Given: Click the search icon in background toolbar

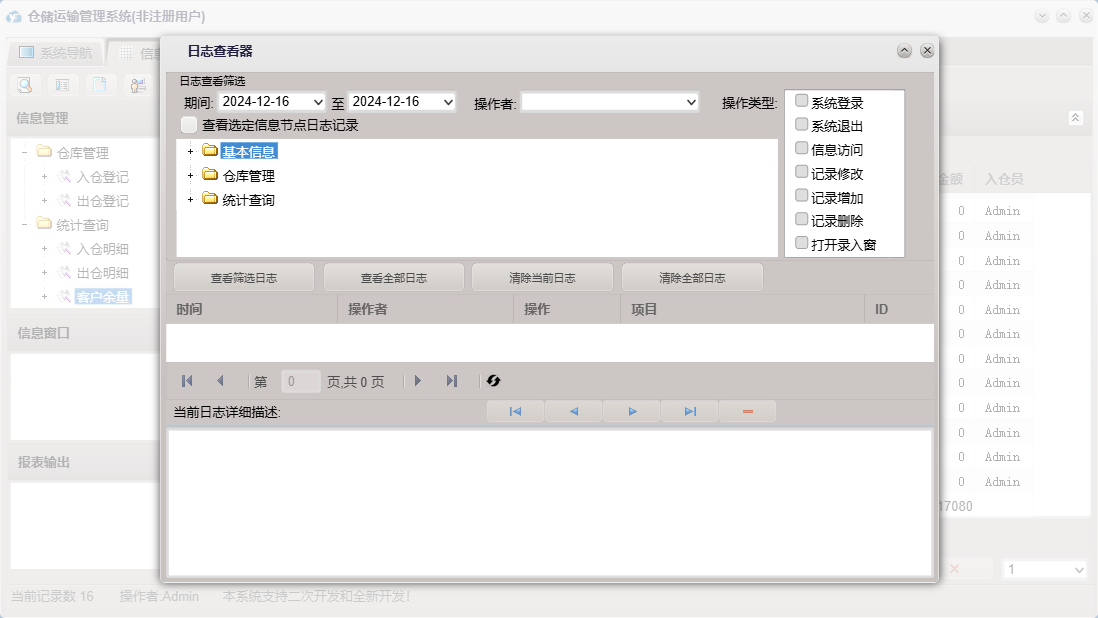Looking at the screenshot, I should [25, 85].
